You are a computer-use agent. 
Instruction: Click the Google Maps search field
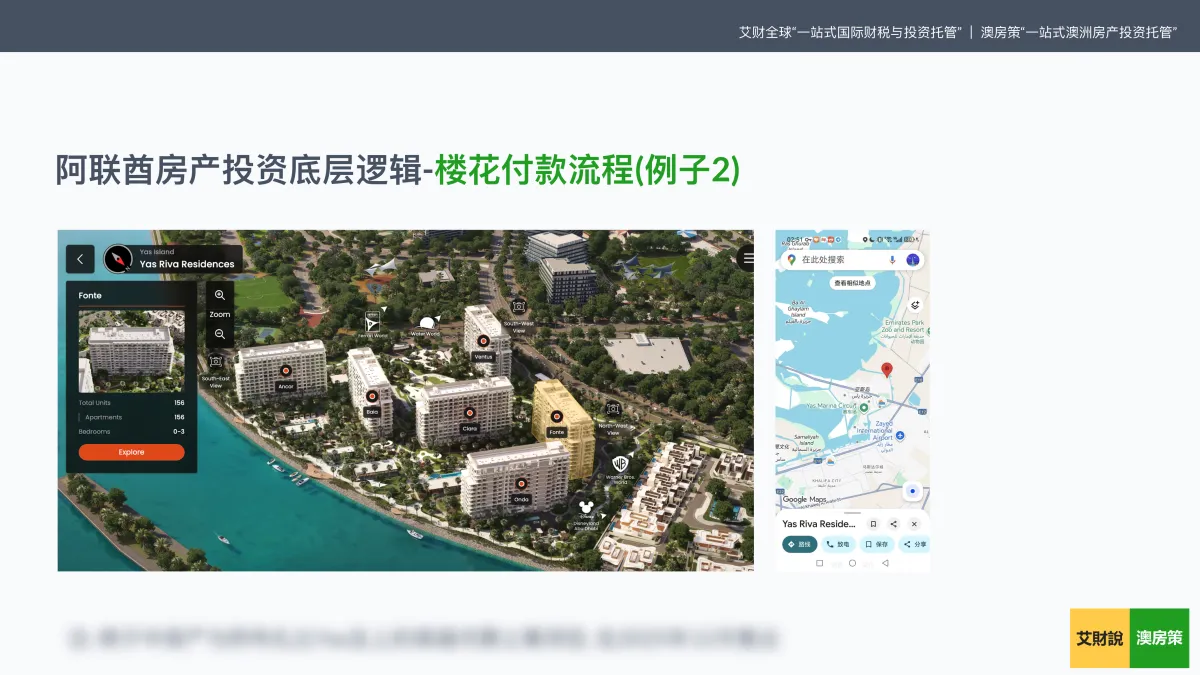pyautogui.click(x=852, y=259)
